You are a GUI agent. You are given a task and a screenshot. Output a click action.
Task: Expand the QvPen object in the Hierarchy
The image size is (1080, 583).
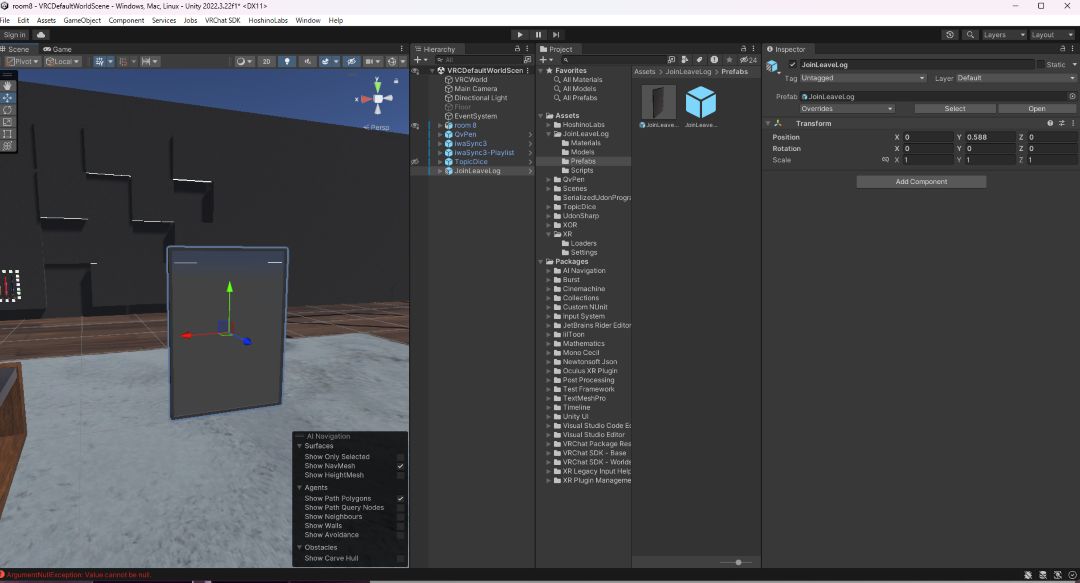439,134
